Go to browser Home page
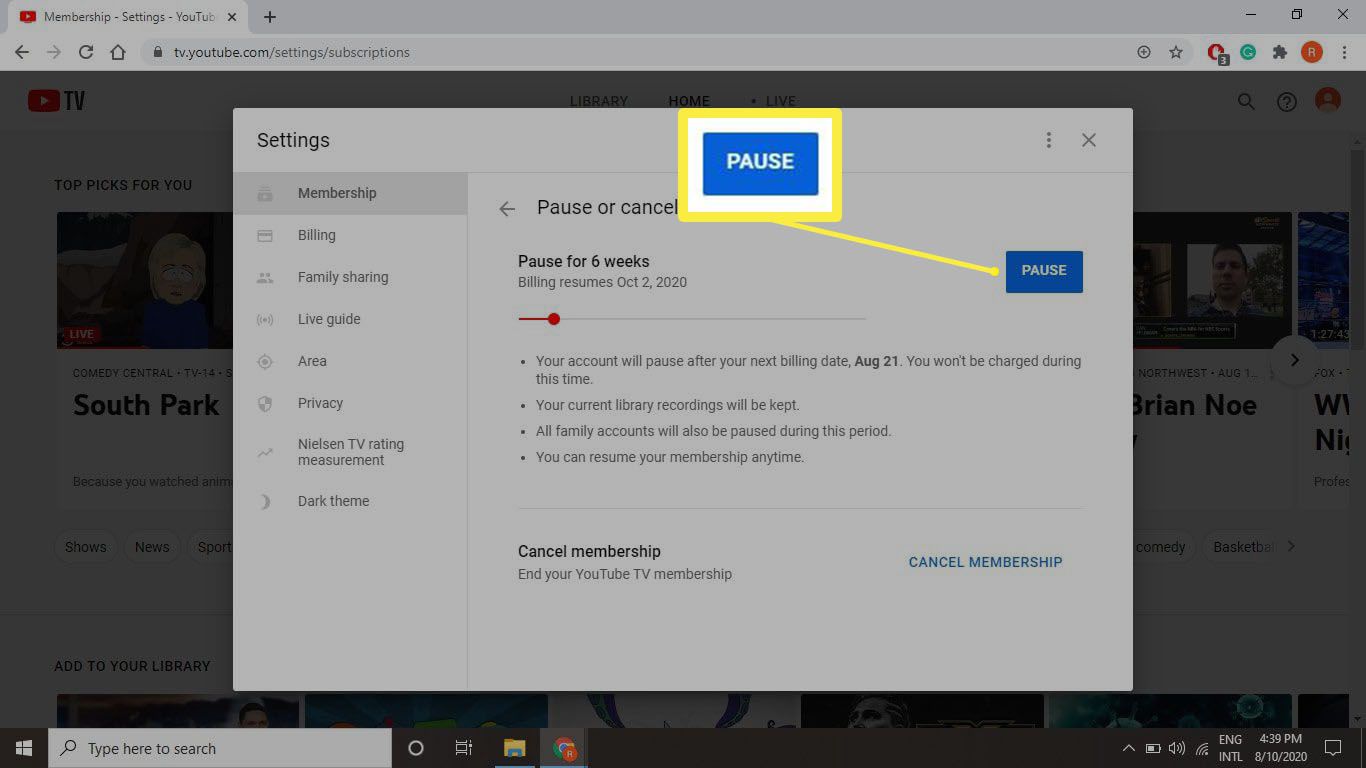The width and height of the screenshot is (1366, 768). click(118, 52)
